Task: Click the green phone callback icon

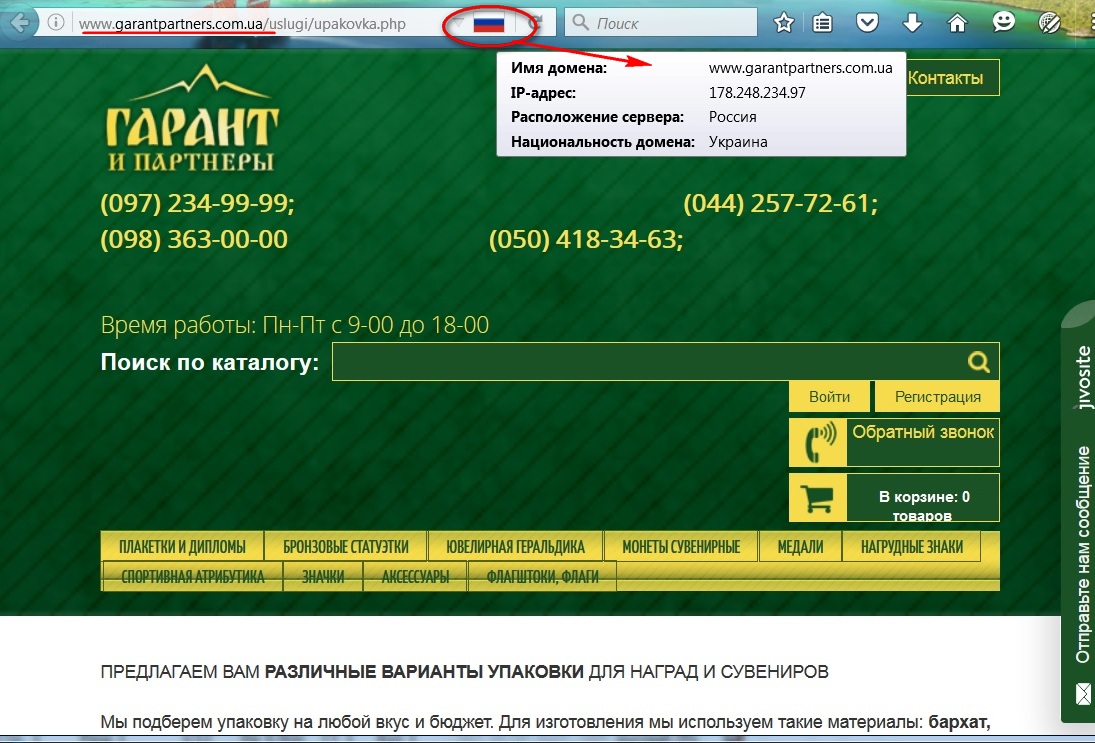Action: click(x=818, y=442)
